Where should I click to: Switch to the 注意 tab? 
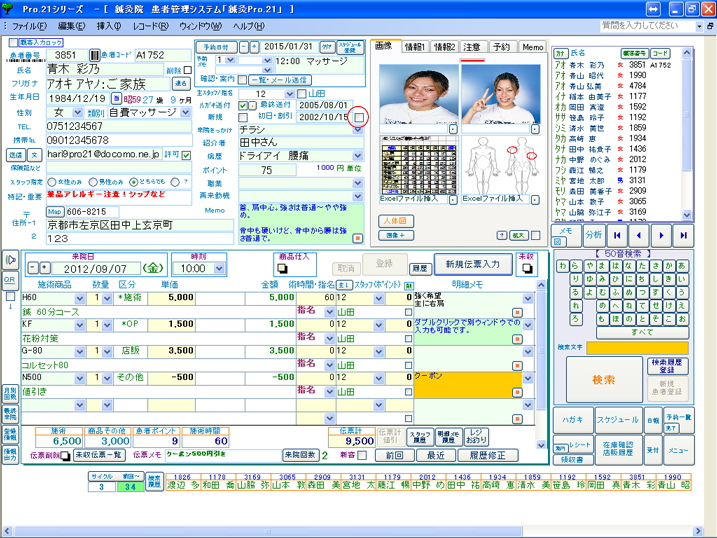[472, 47]
